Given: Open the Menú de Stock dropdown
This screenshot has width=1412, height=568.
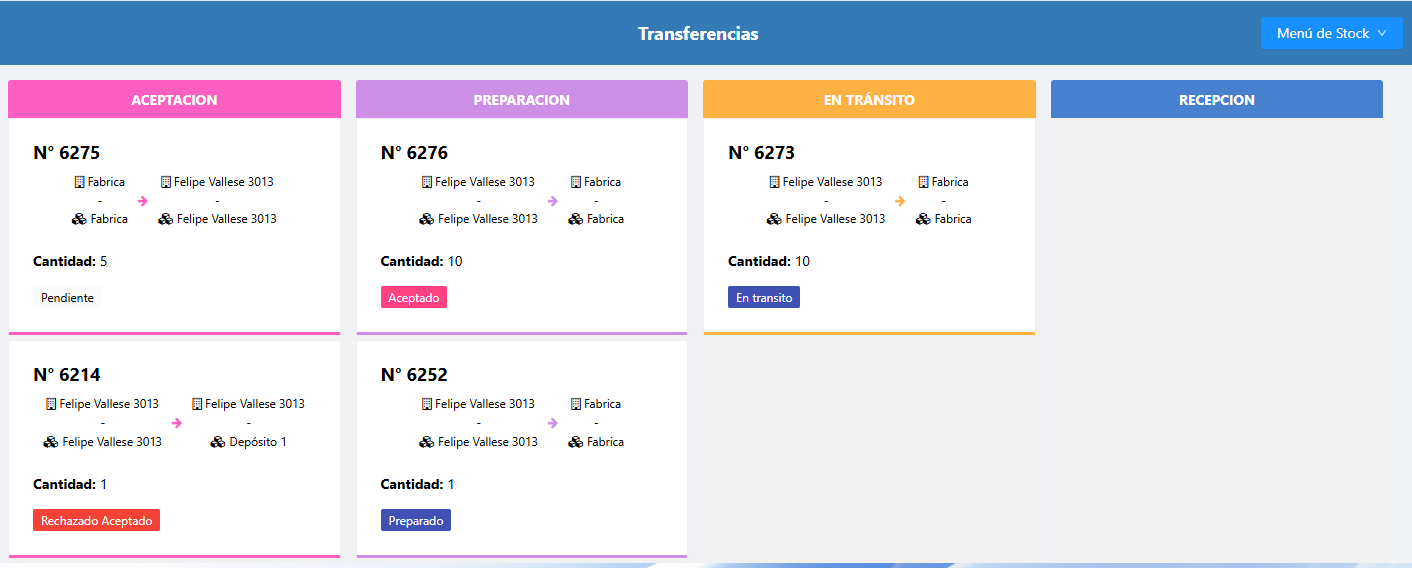Looking at the screenshot, I should pyautogui.click(x=1331, y=33).
